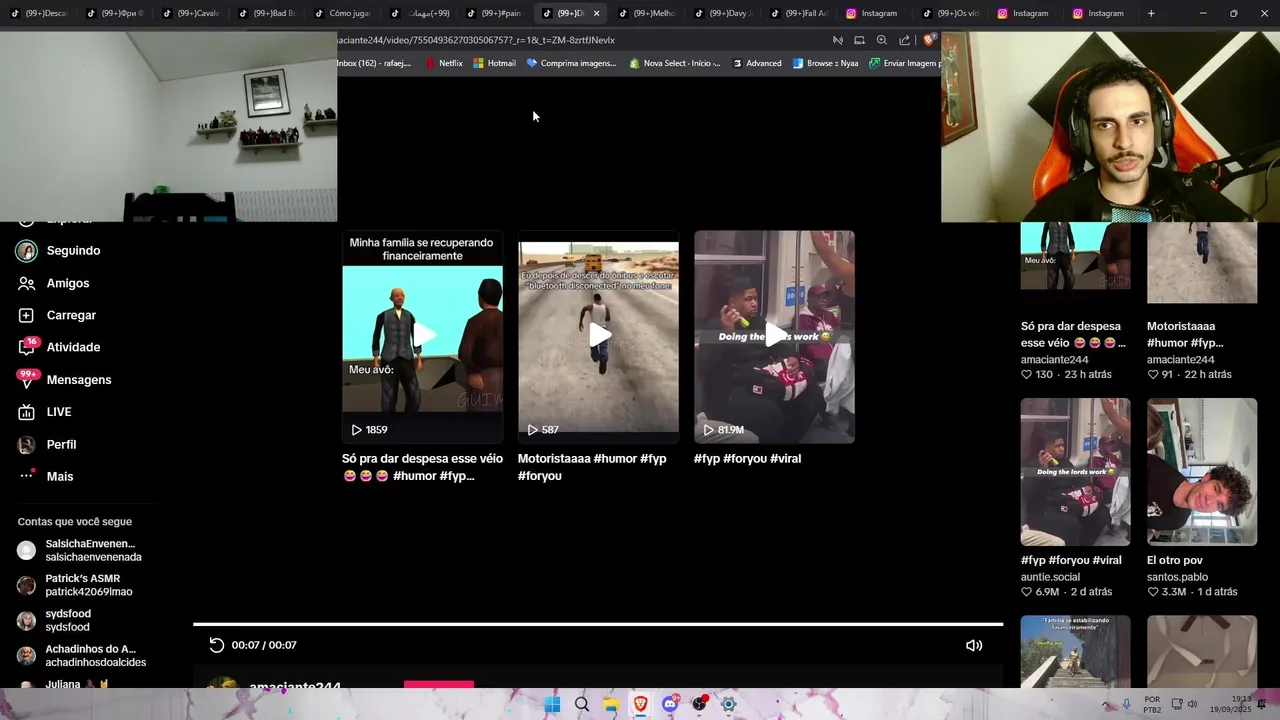Switch to the 'Cómo jugar' tab
The height and width of the screenshot is (720, 1280).
(x=342, y=13)
